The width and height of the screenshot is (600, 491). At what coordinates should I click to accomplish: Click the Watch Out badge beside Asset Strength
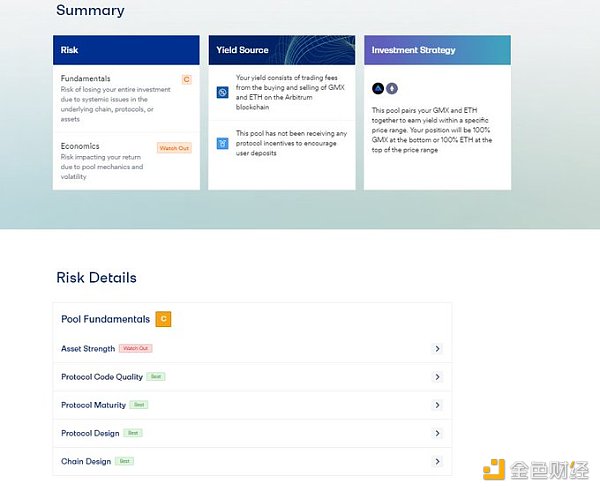point(135,348)
